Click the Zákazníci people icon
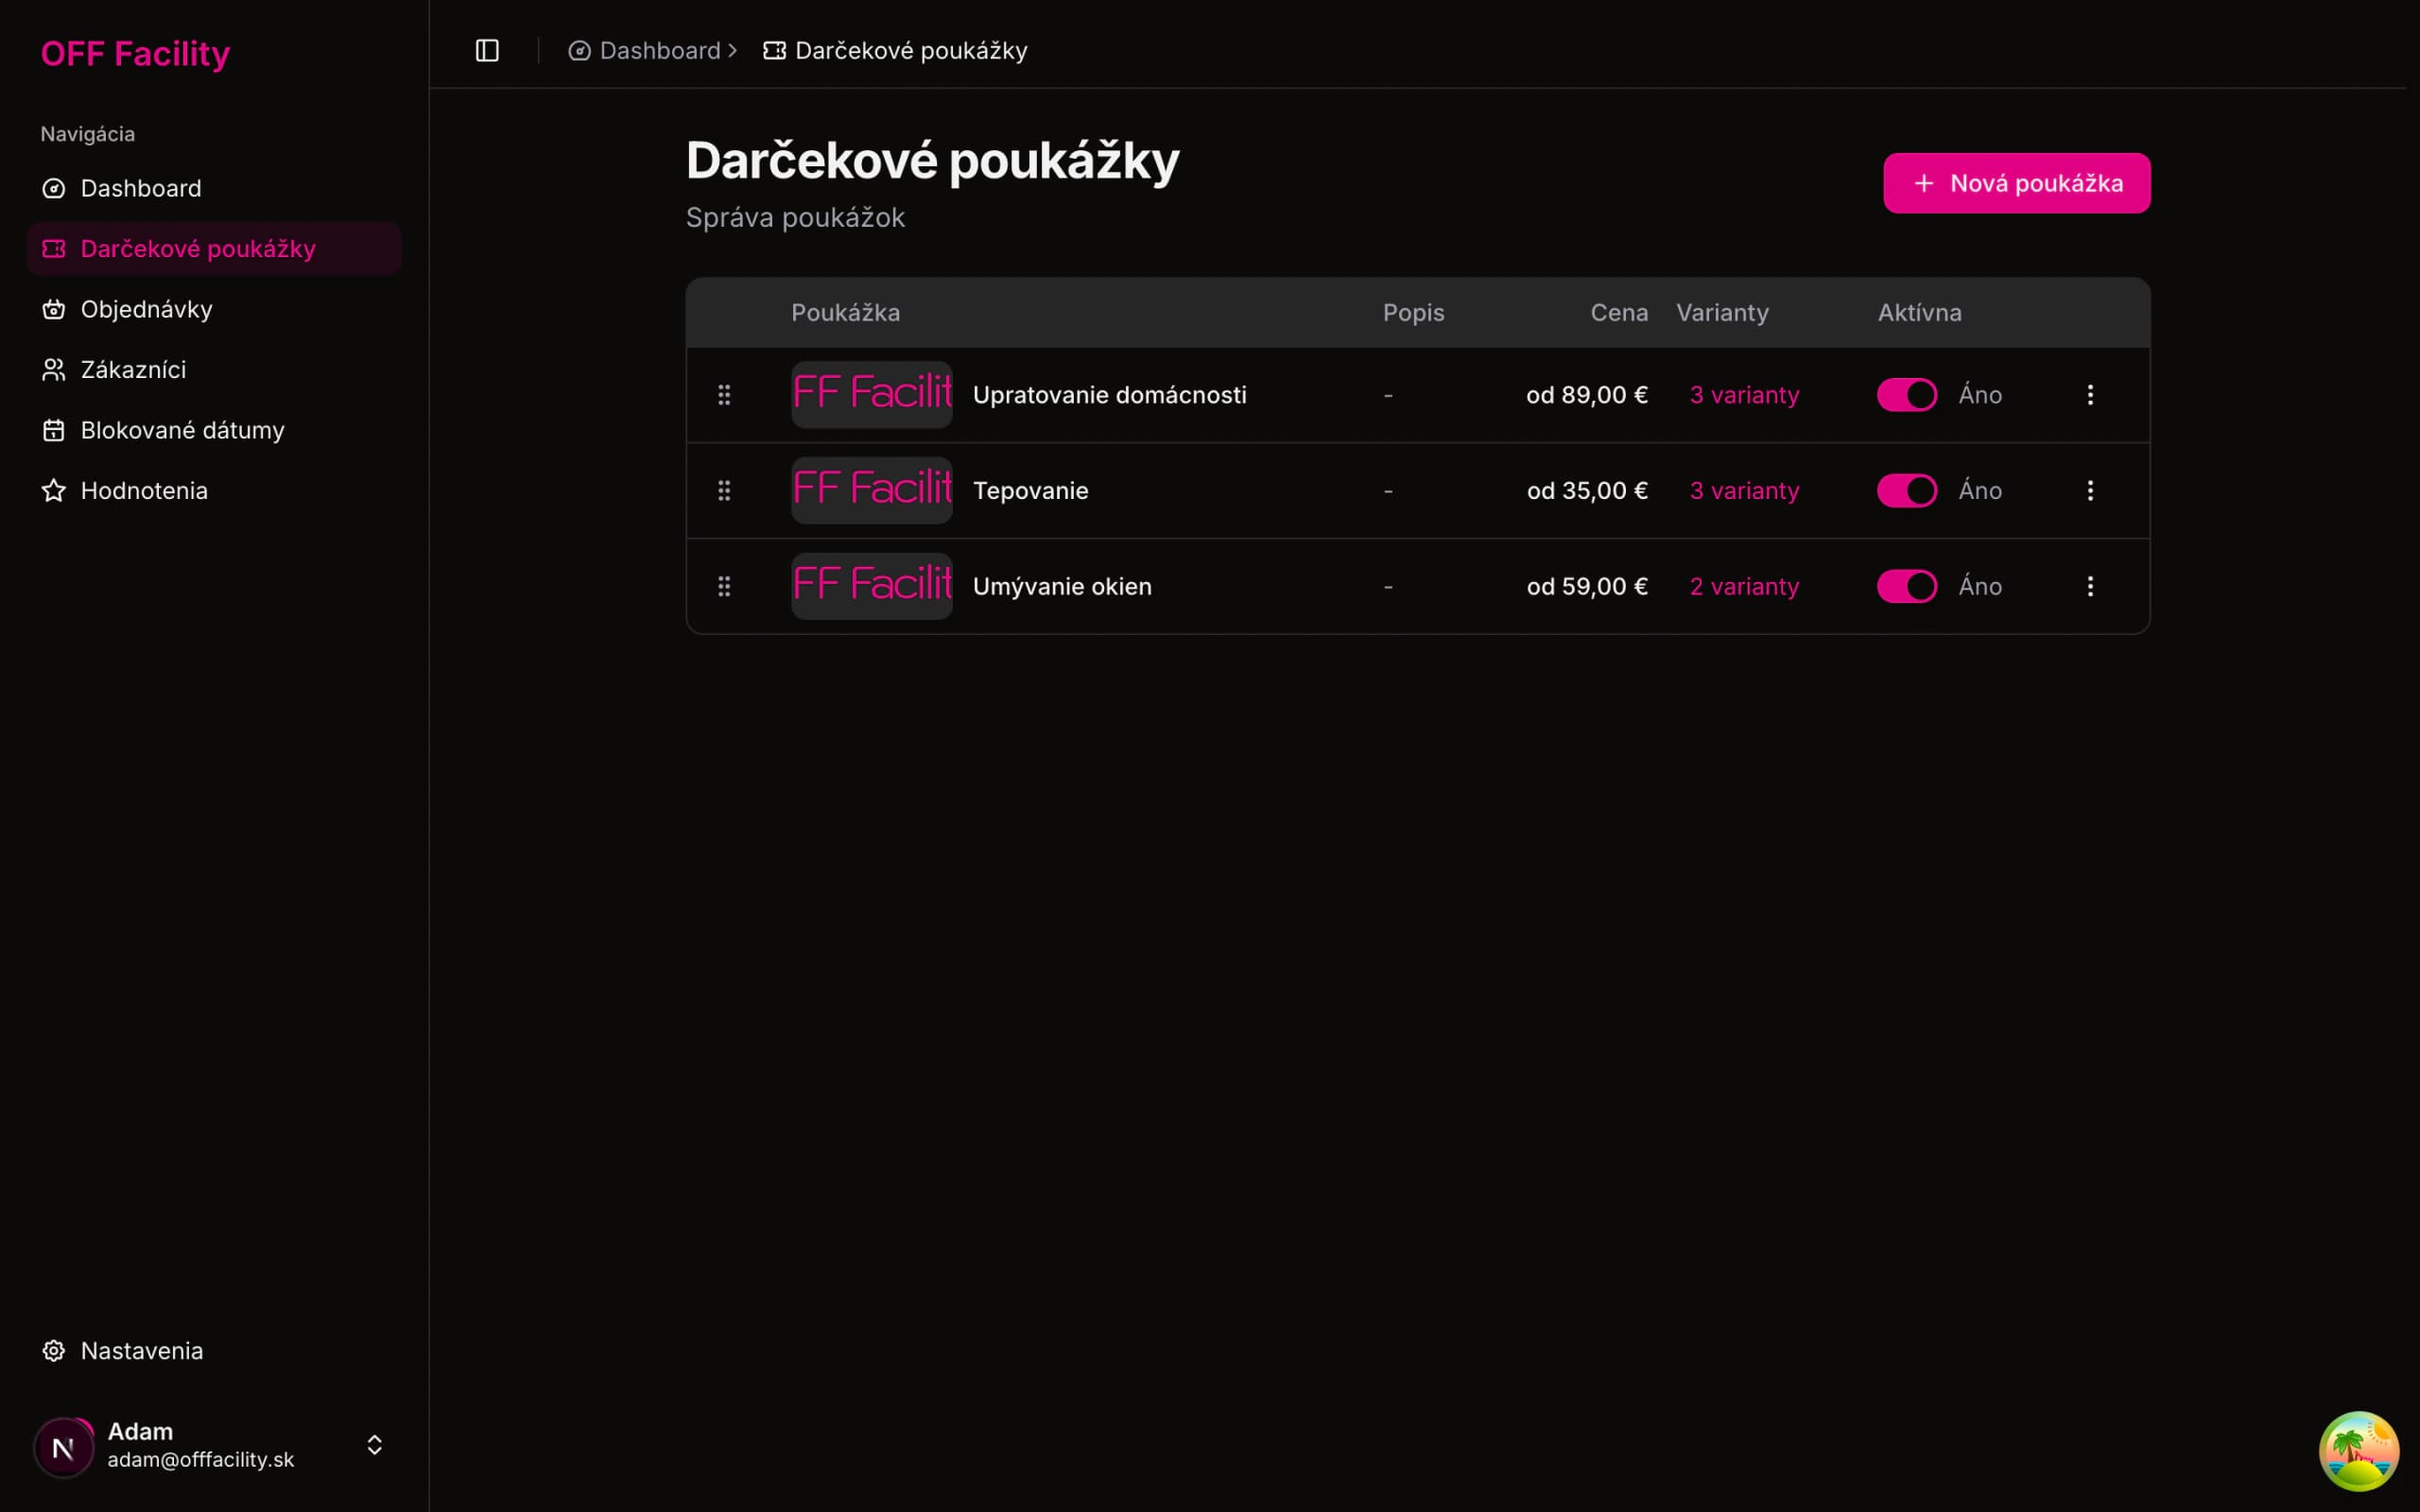The image size is (2420, 1512). click(x=54, y=369)
